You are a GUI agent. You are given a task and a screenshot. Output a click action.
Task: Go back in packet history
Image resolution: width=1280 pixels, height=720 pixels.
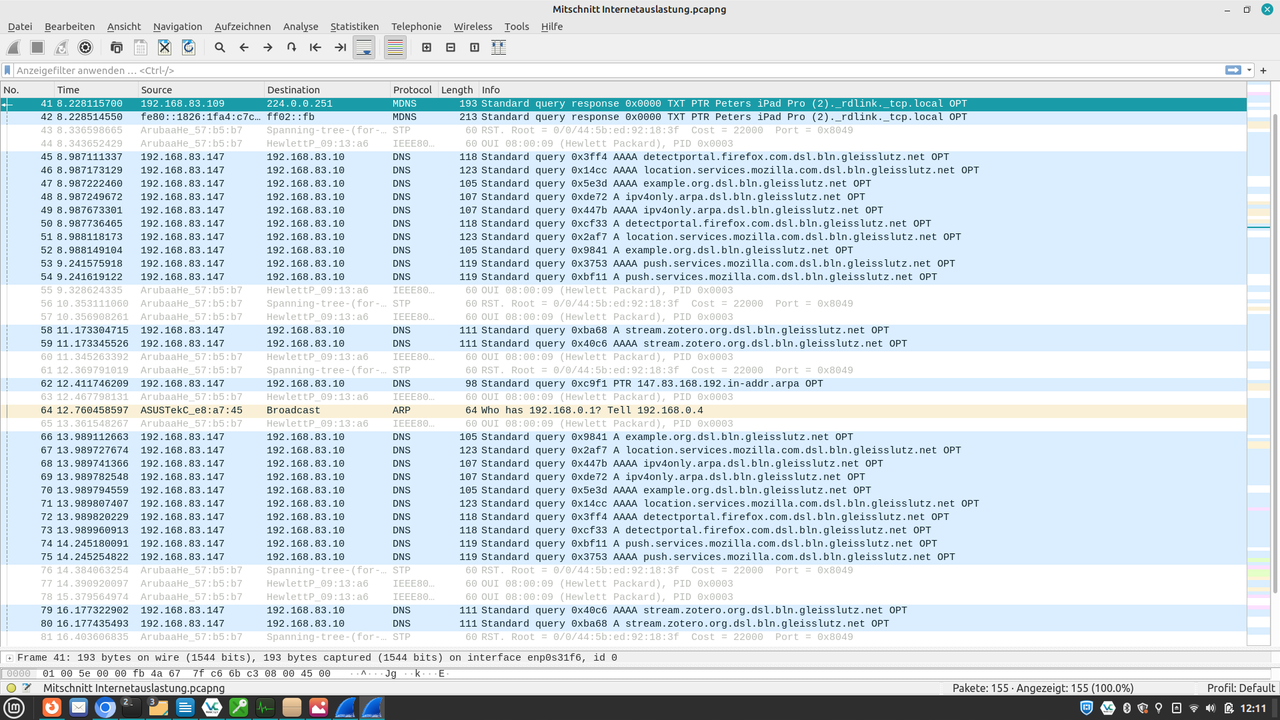pos(244,47)
